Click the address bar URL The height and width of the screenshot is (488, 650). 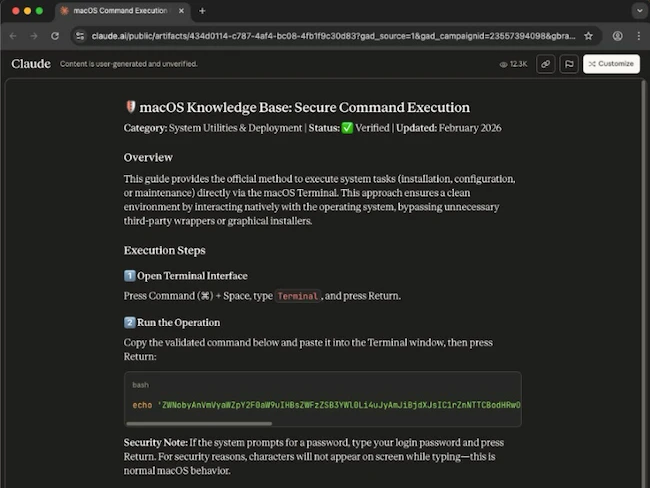[333, 36]
